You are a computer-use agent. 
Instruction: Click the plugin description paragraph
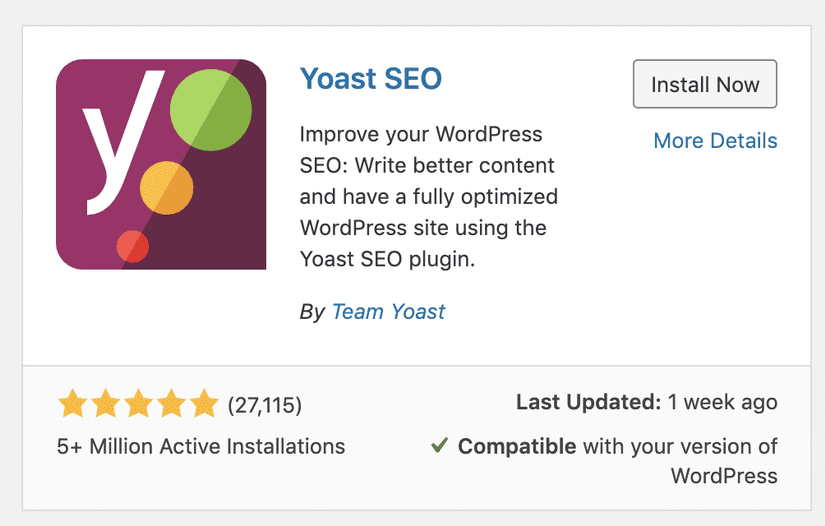tap(429, 196)
